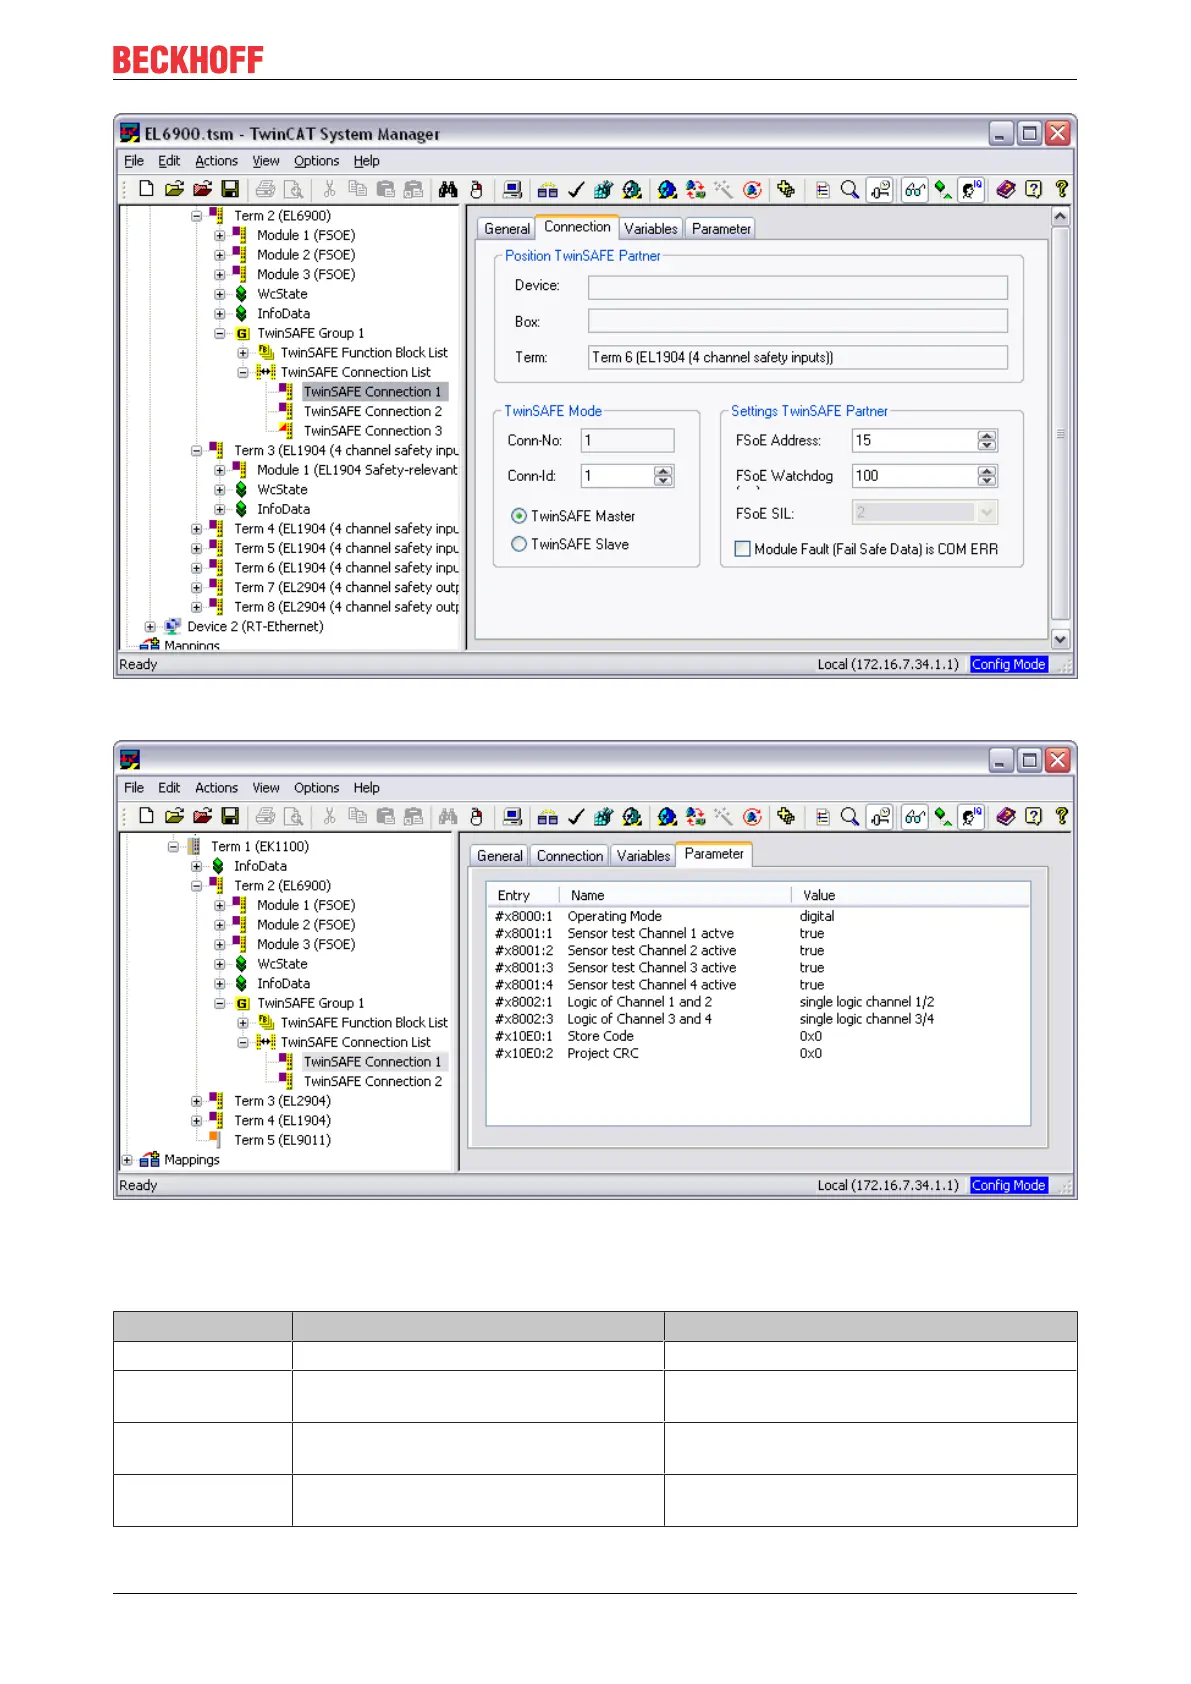Click the Value column header
Screen dimensions: 1191x1684
[910, 895]
